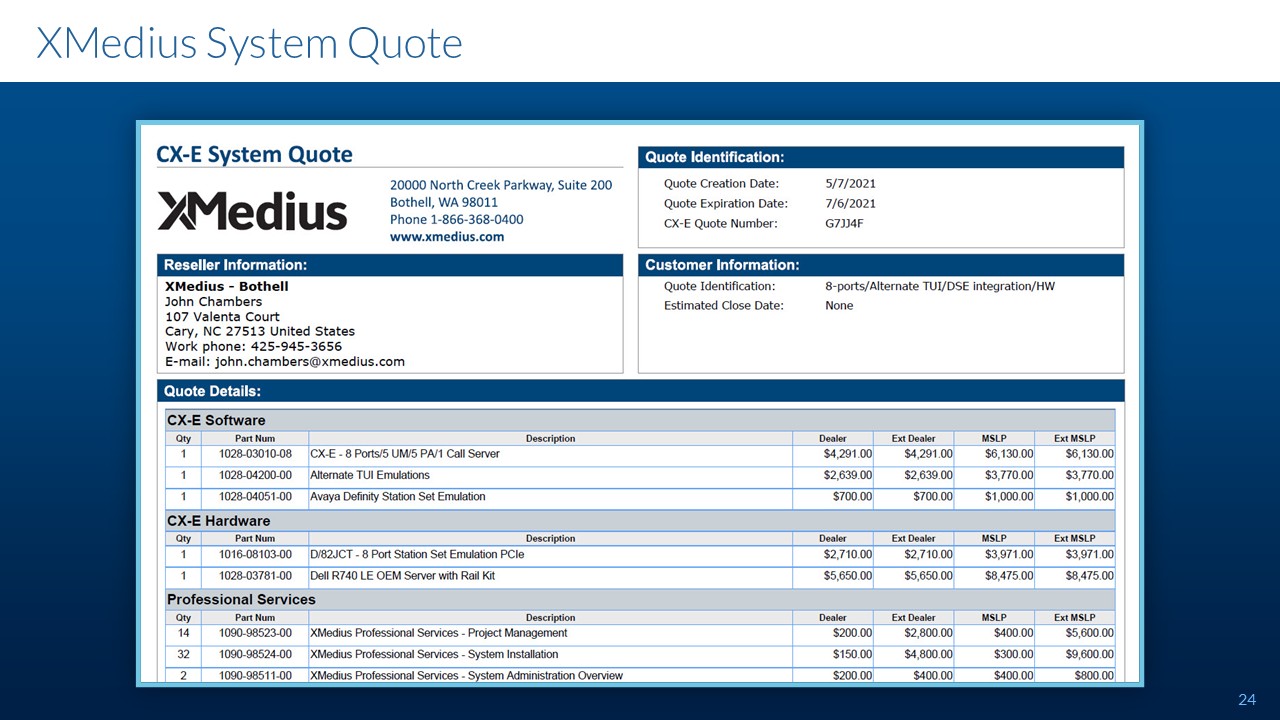Open the www.xmedius.com website link
This screenshot has height=720, width=1280.
click(447, 237)
